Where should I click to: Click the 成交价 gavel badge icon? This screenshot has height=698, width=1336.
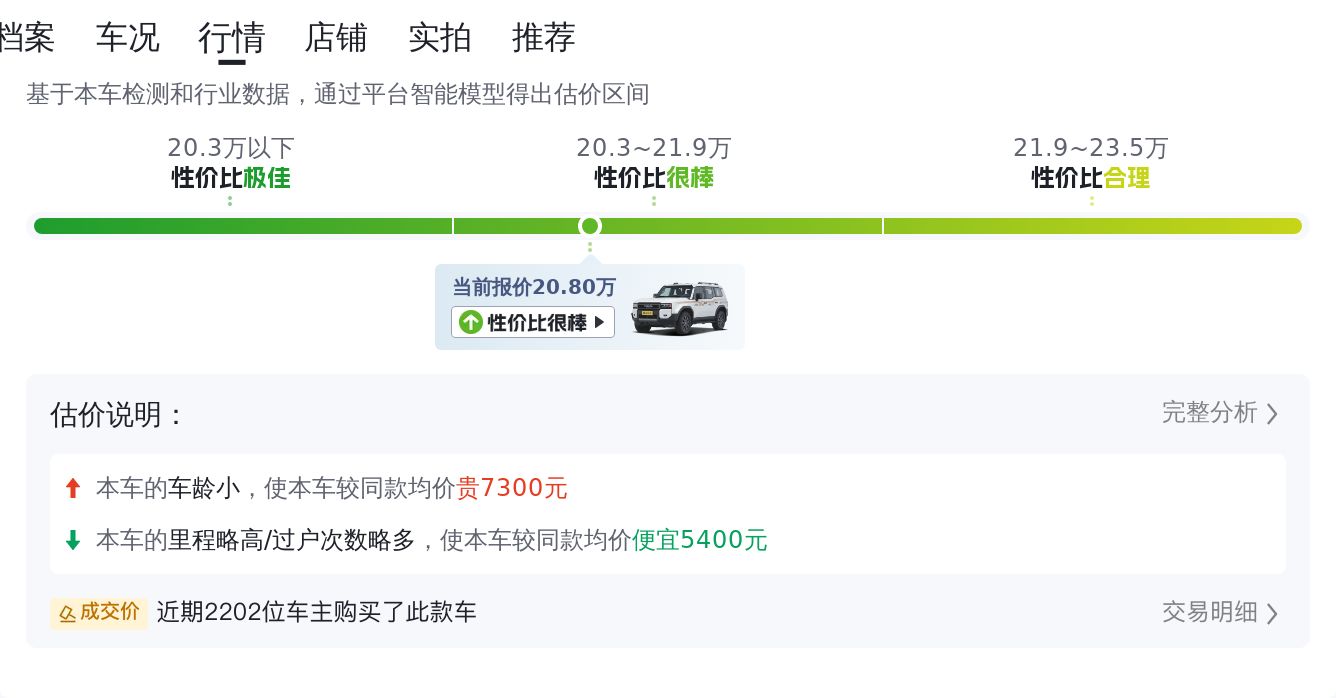(x=68, y=613)
